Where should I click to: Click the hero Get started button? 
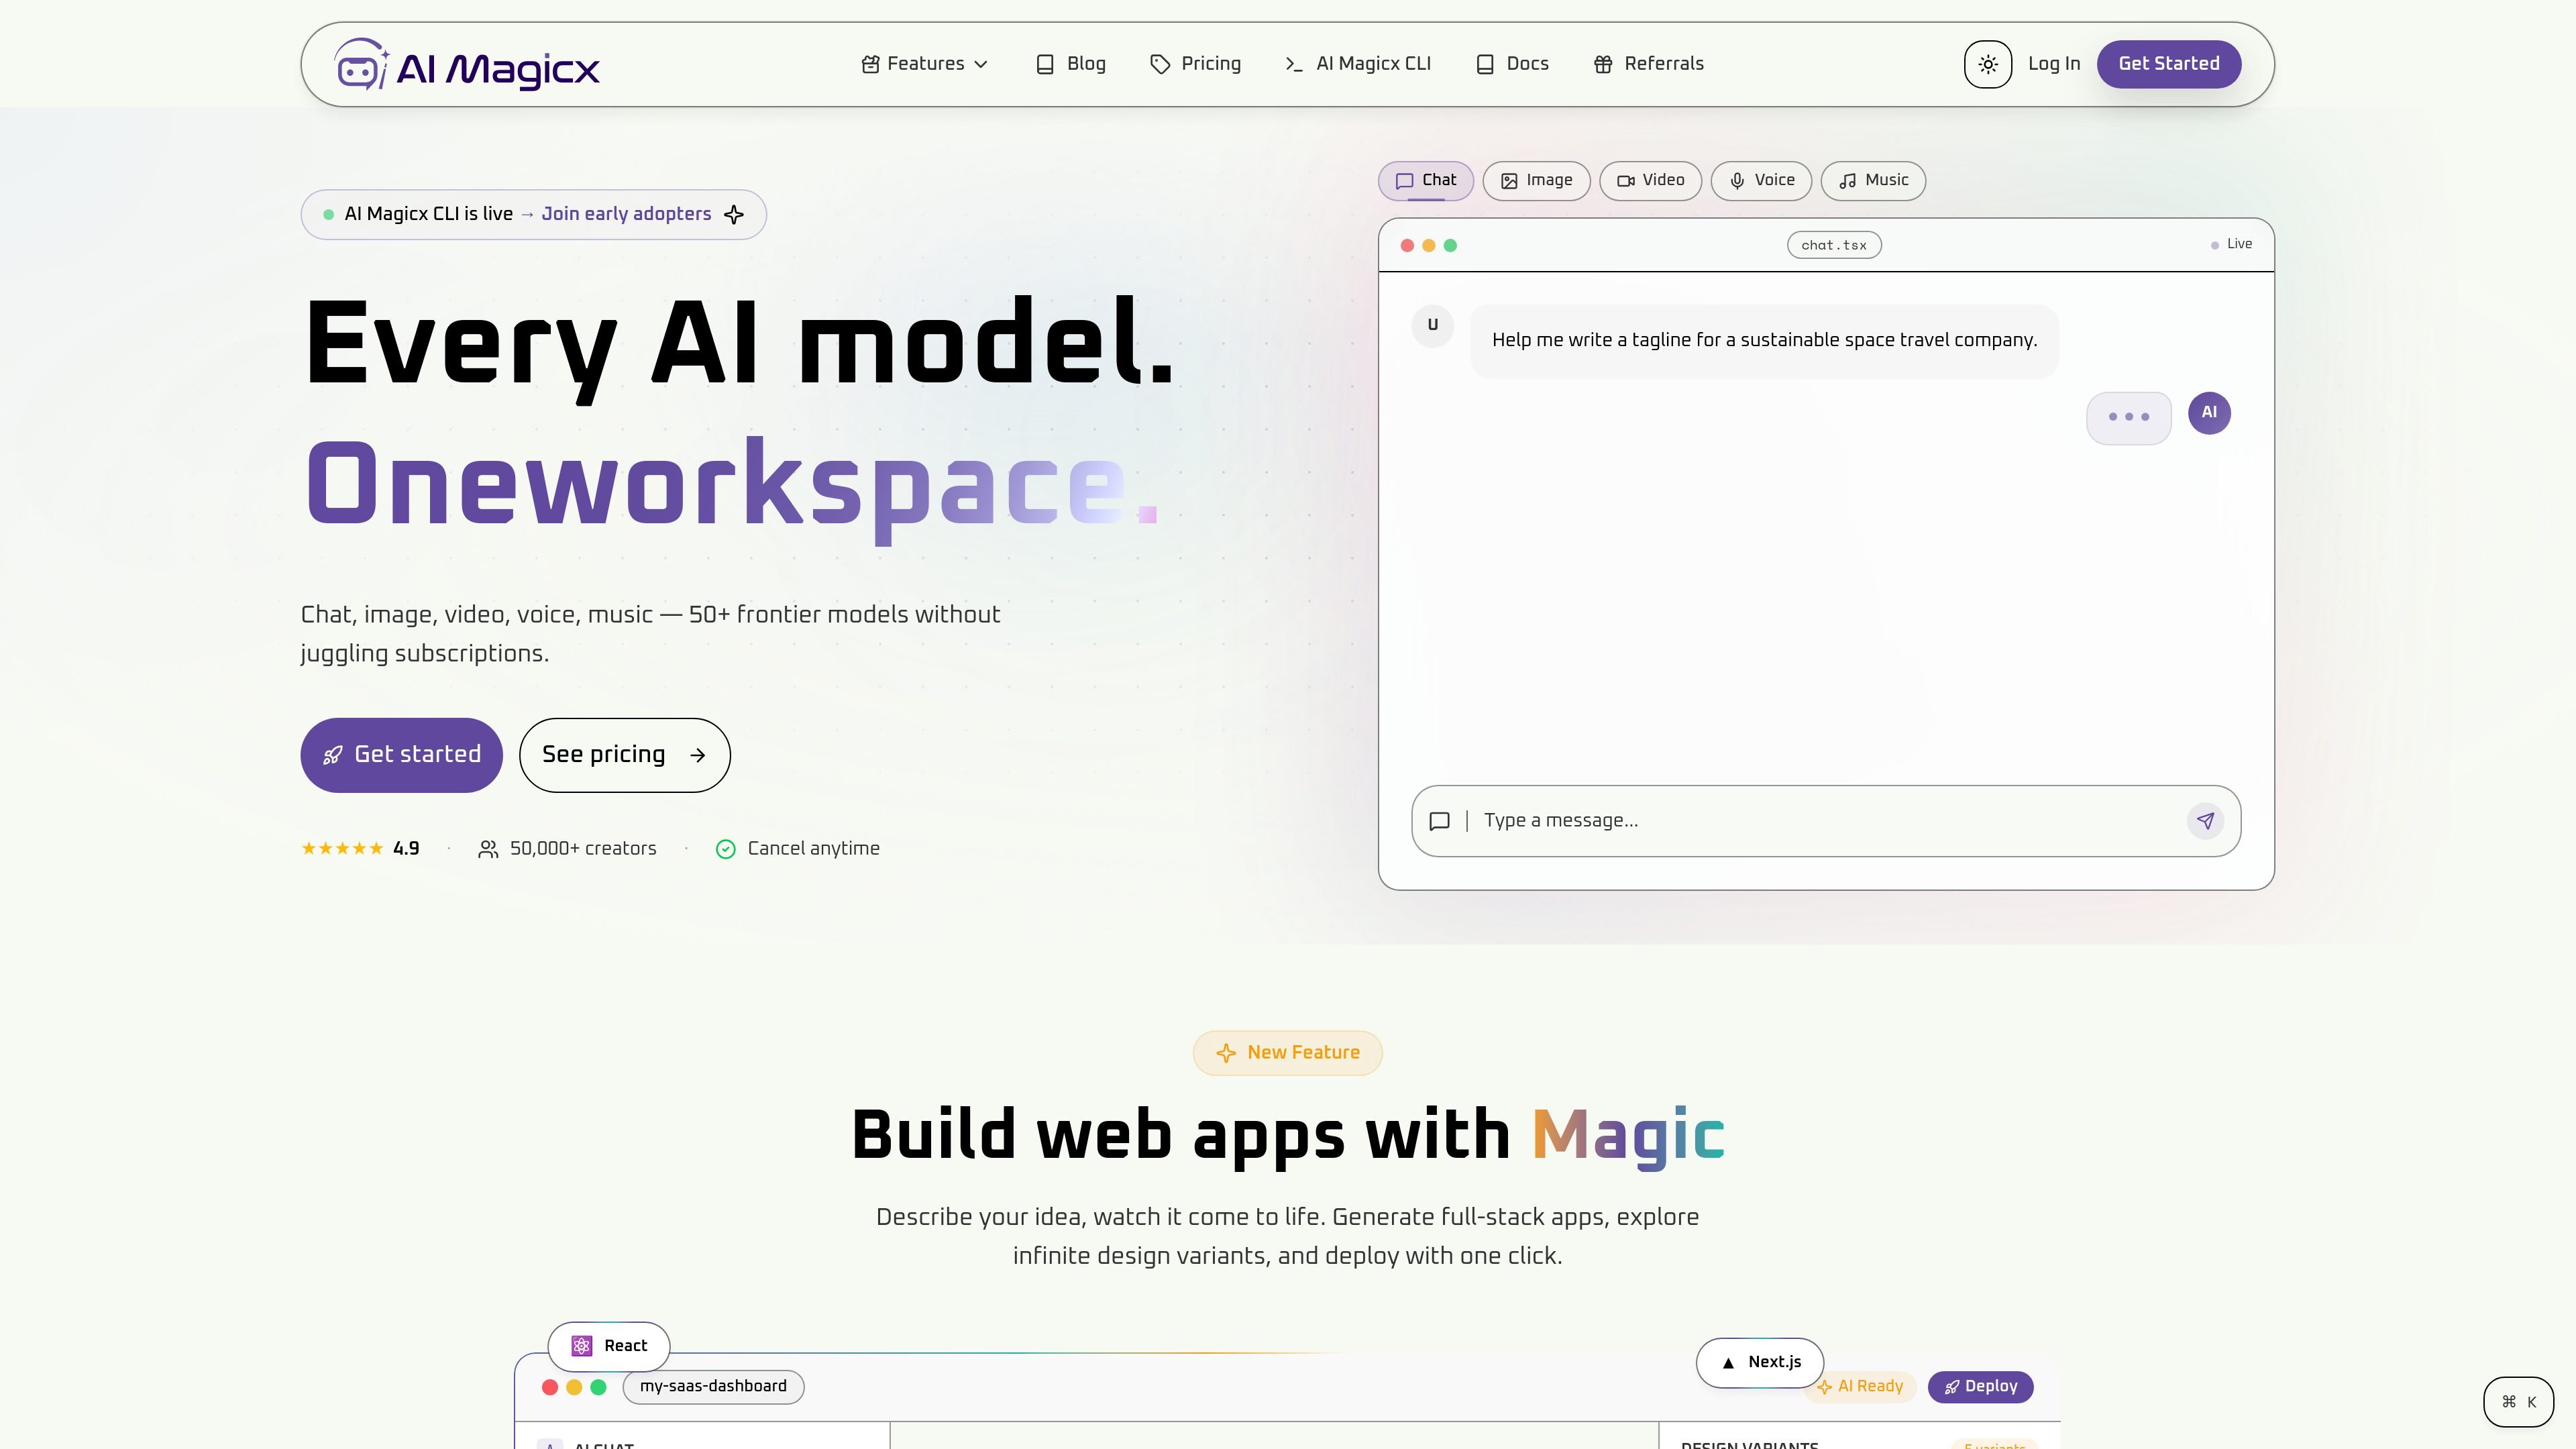(401, 755)
